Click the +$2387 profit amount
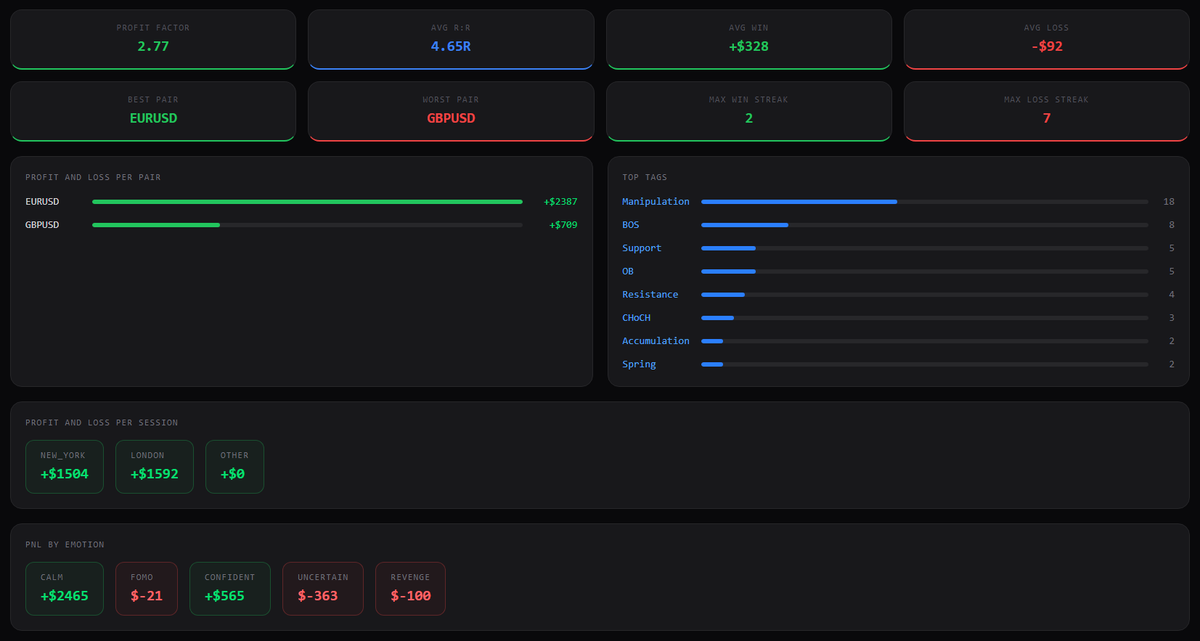Image resolution: width=1200 pixels, height=641 pixels. [561, 202]
